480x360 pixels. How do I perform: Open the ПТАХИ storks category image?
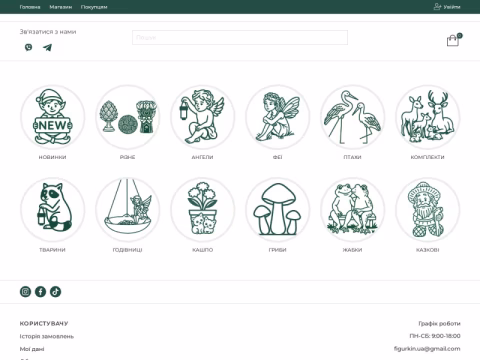(352, 117)
